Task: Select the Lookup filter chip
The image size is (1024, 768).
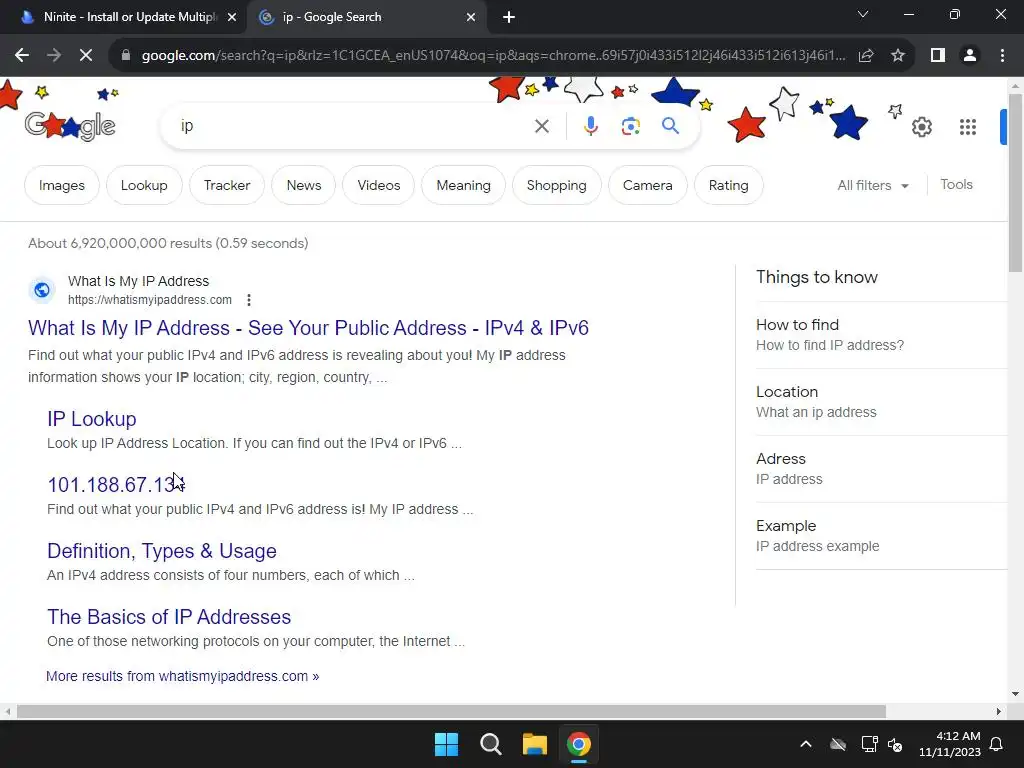Action: (144, 185)
